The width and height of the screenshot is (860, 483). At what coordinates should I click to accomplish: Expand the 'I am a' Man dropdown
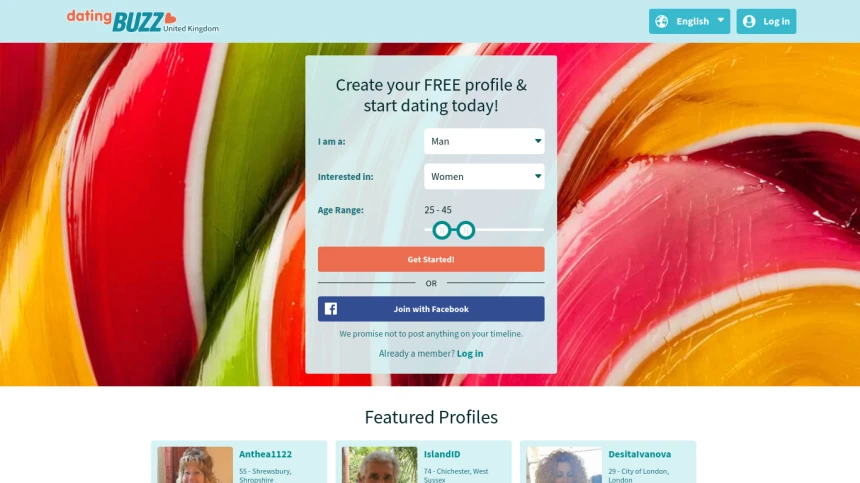tap(484, 141)
